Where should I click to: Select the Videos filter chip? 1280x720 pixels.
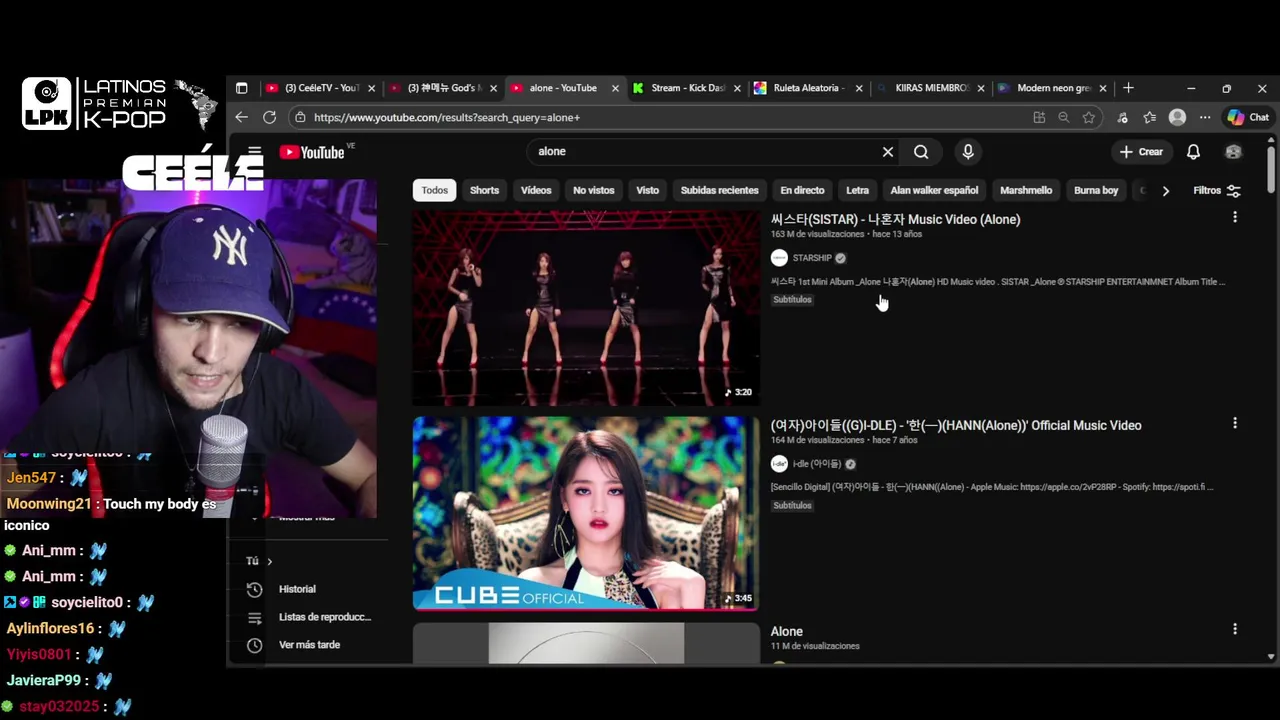click(536, 190)
